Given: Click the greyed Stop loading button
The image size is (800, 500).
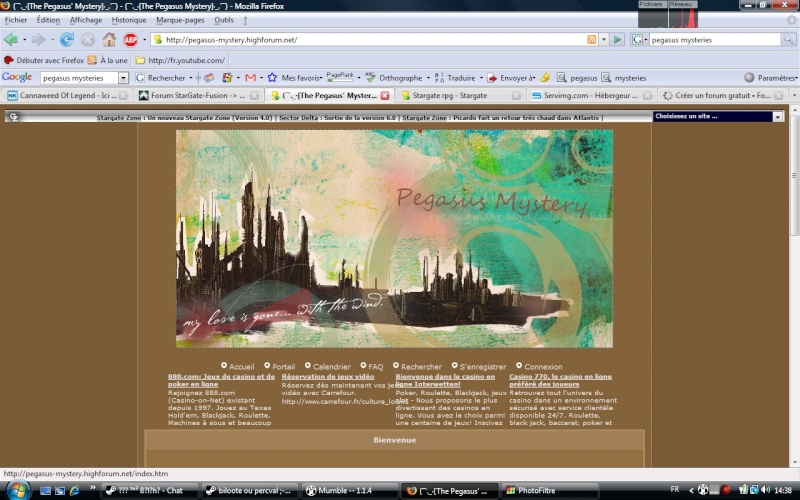Looking at the screenshot, I should pos(88,39).
